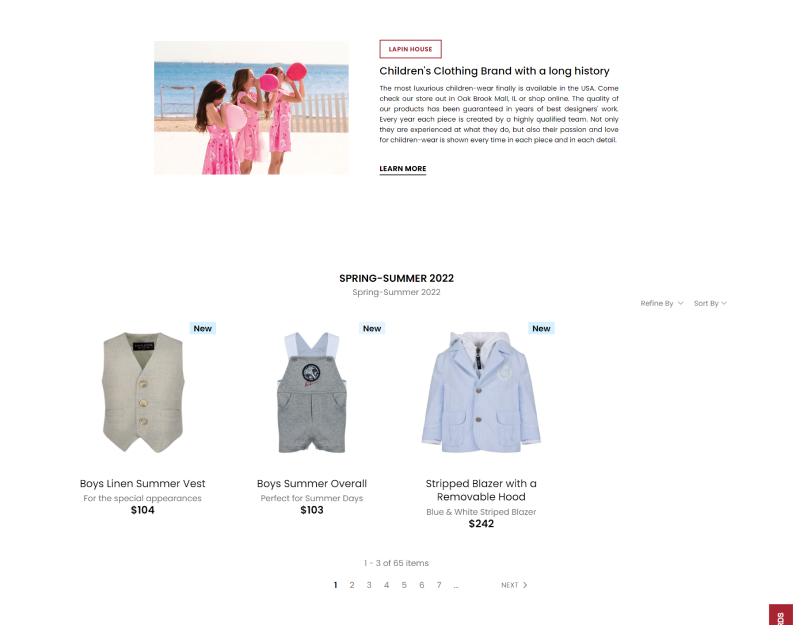Open the Boys Linen Summer Vest image
This screenshot has height=625, width=793.
143,392
